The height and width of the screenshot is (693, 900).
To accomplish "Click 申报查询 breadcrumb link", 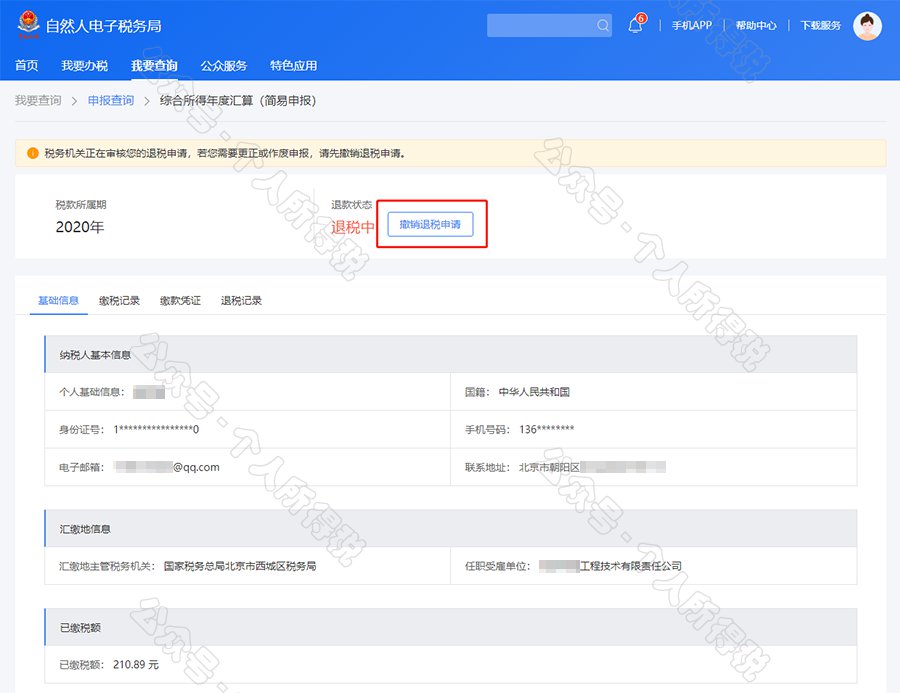I will click(110, 101).
